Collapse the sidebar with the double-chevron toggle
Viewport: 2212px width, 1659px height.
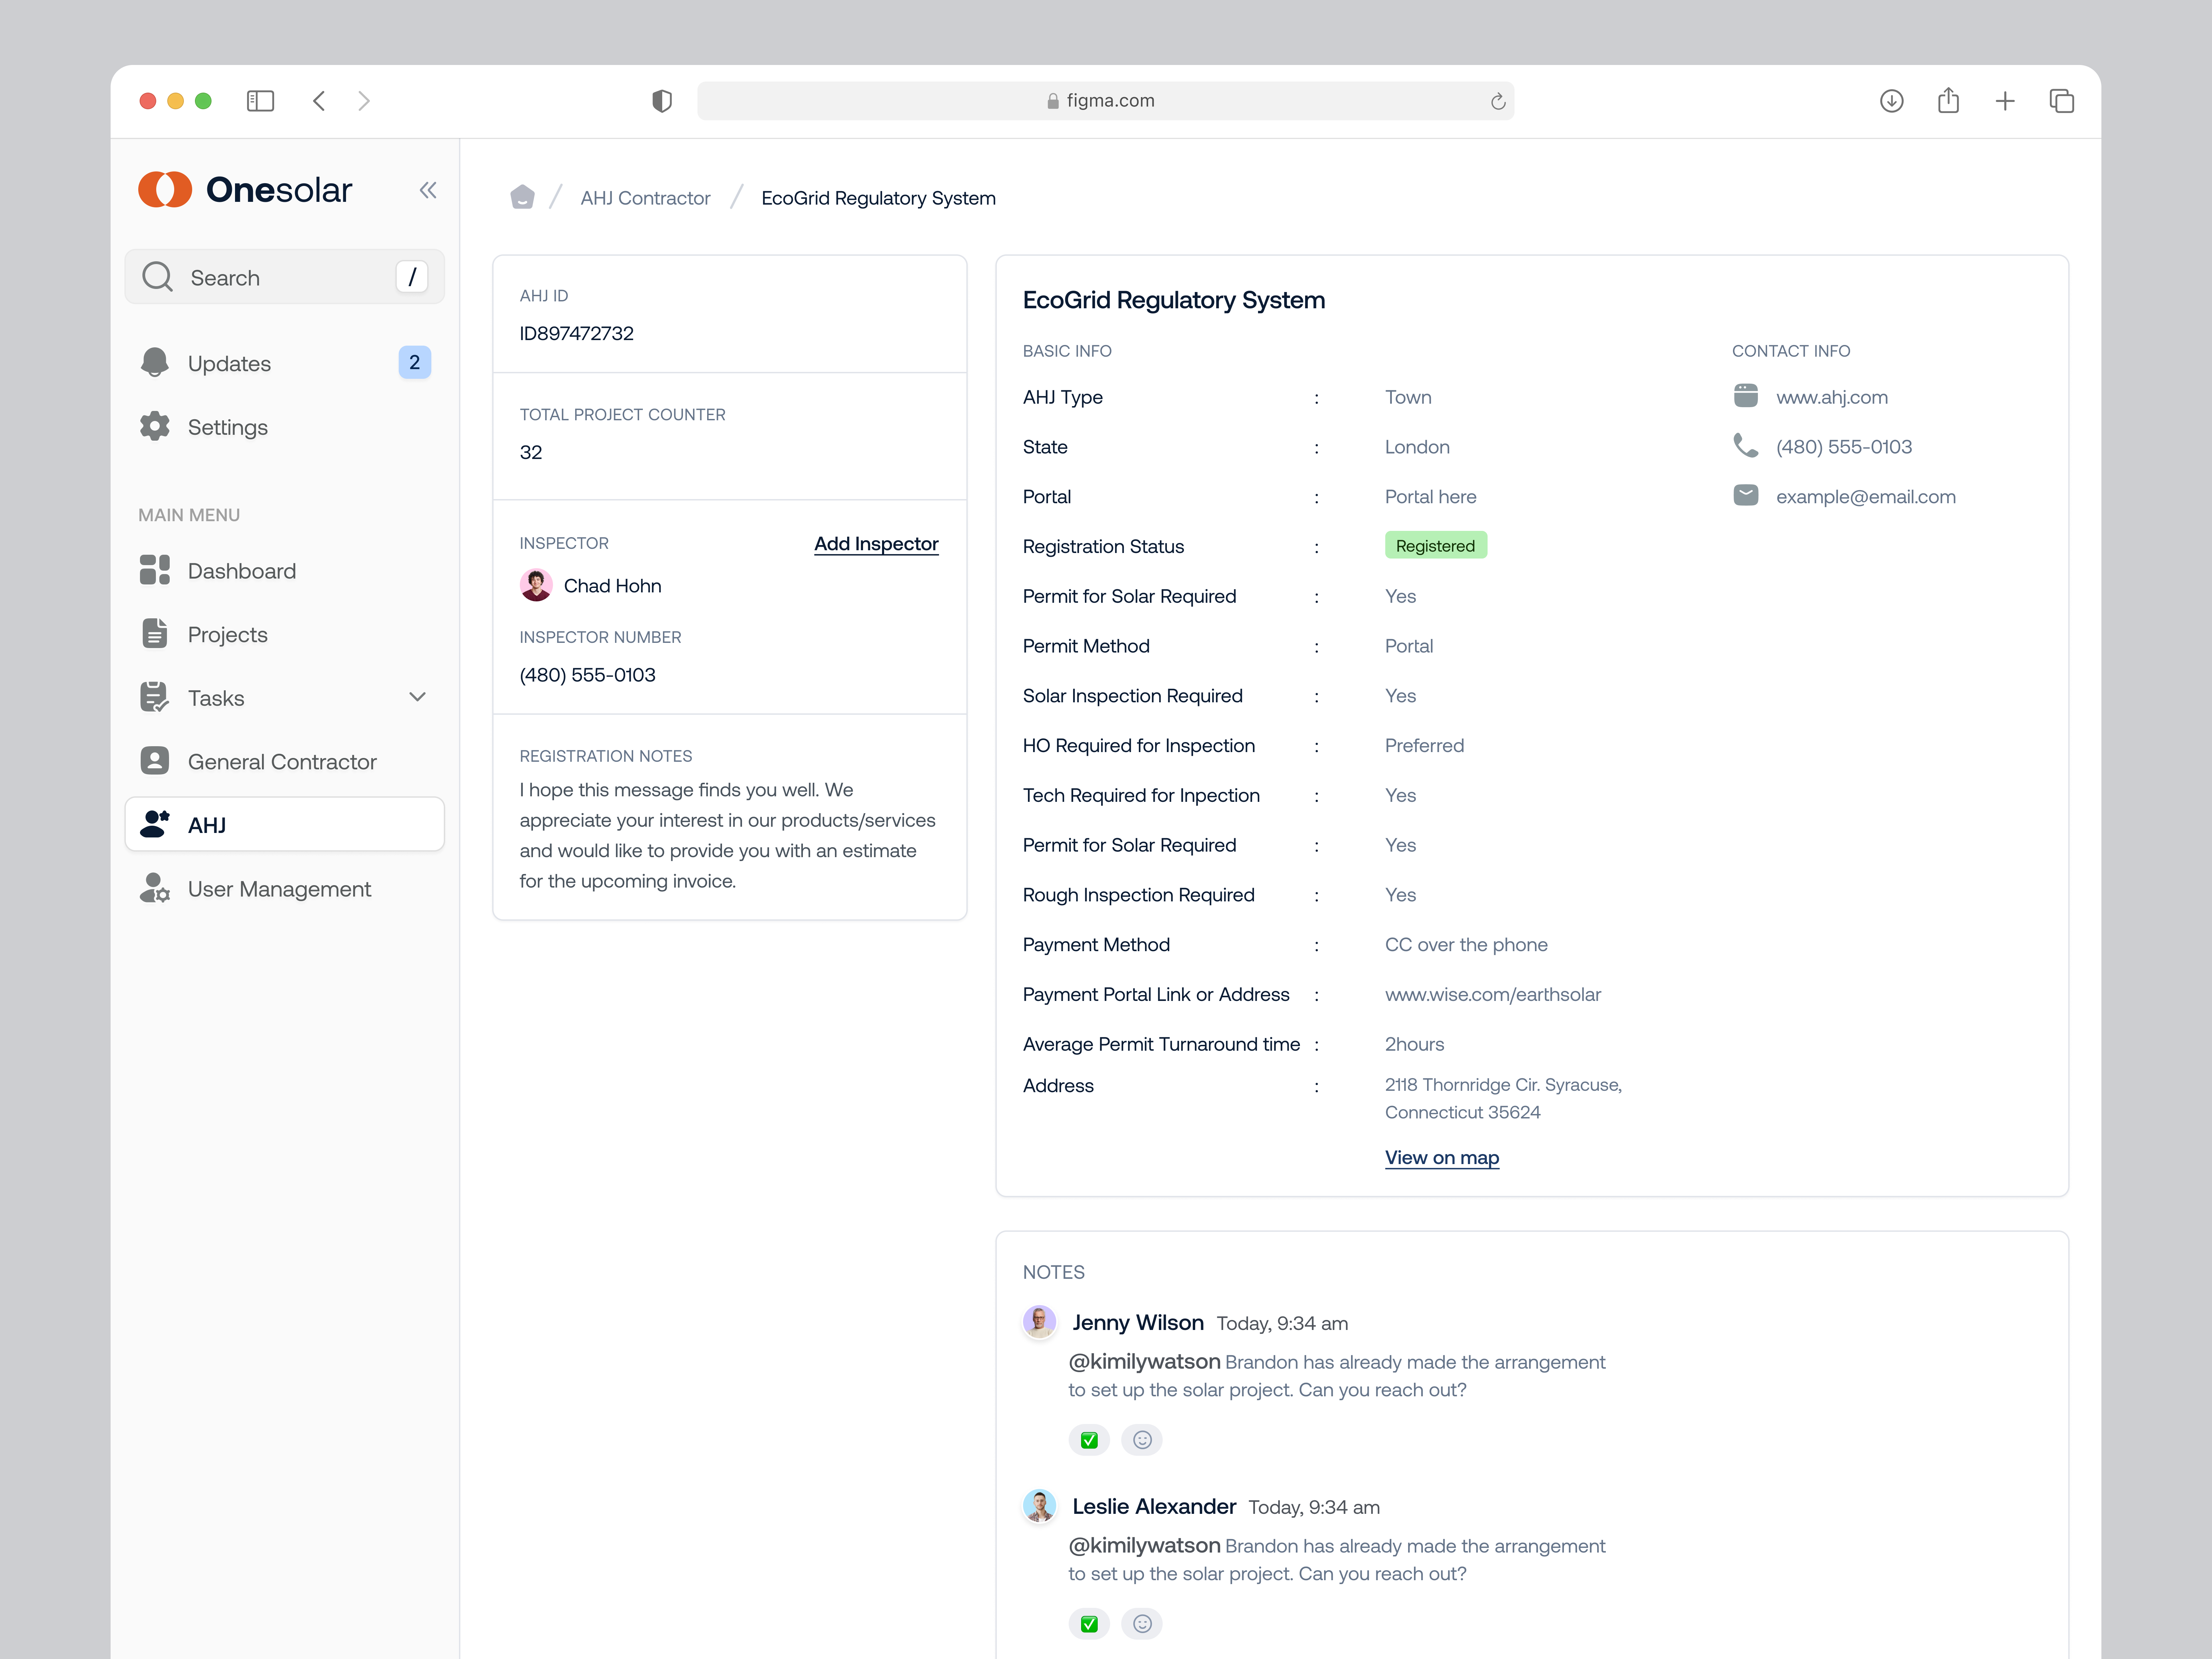click(428, 190)
